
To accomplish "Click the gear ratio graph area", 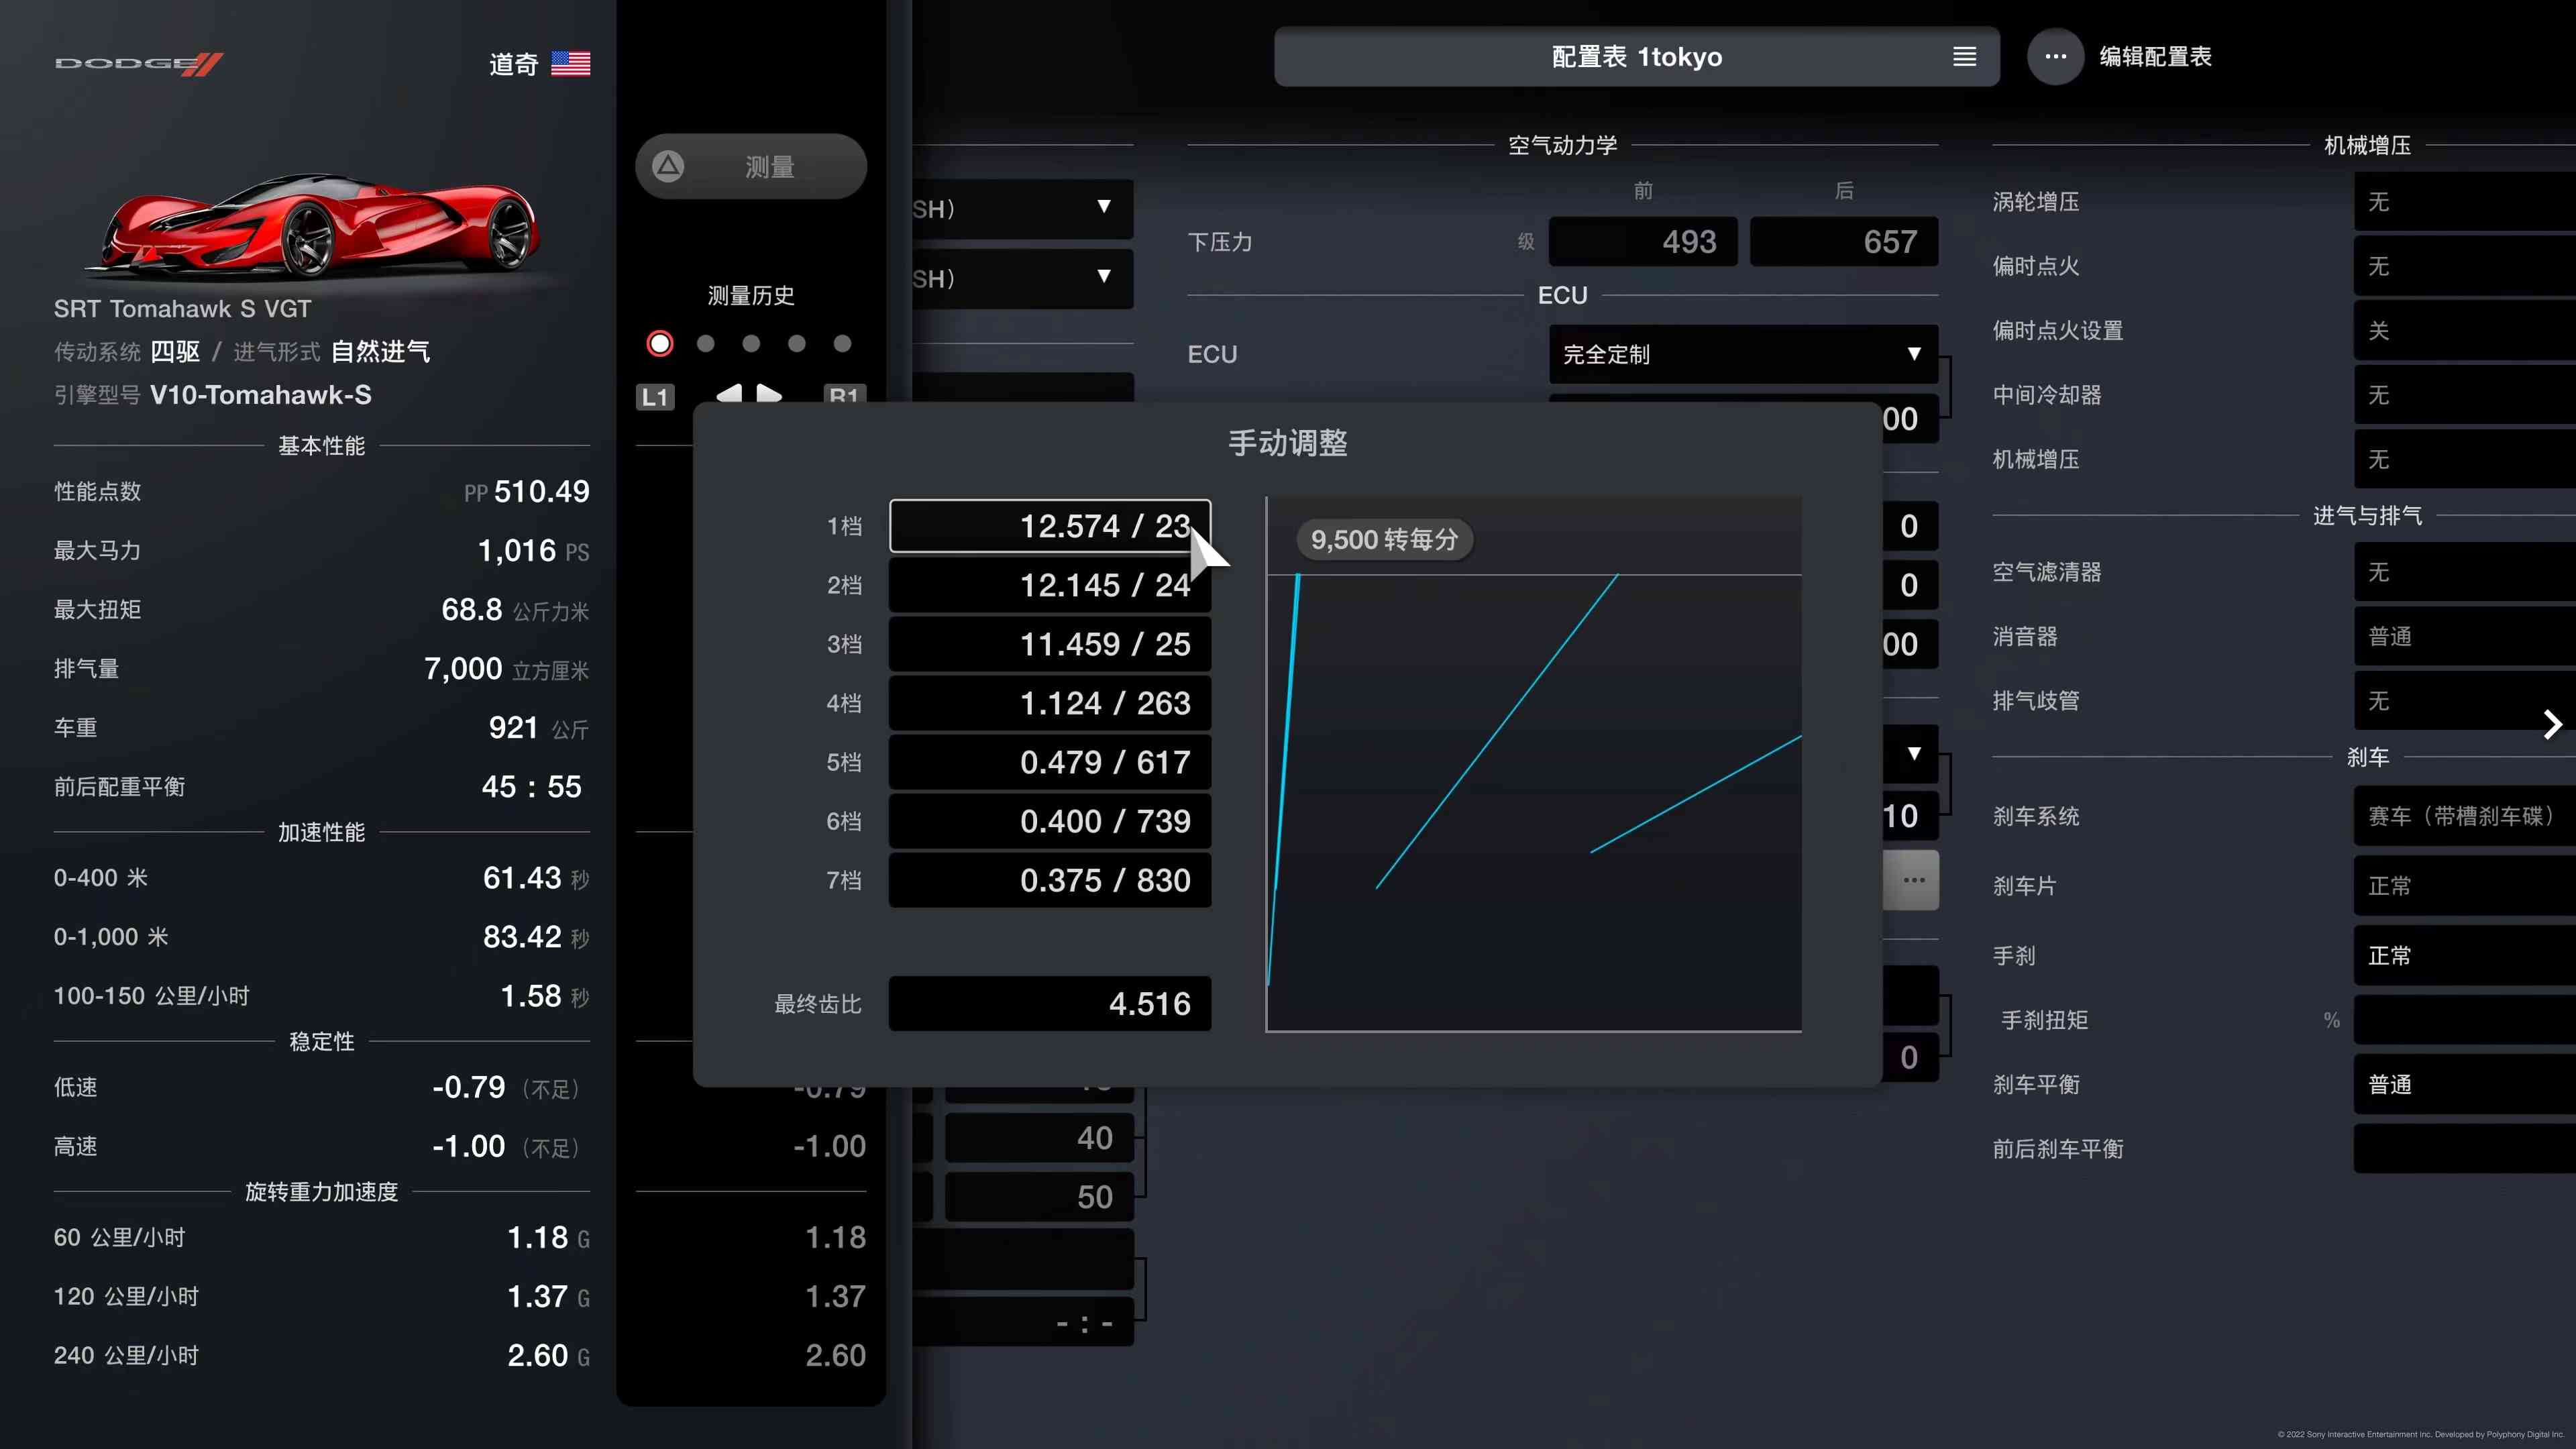I will coord(1534,764).
